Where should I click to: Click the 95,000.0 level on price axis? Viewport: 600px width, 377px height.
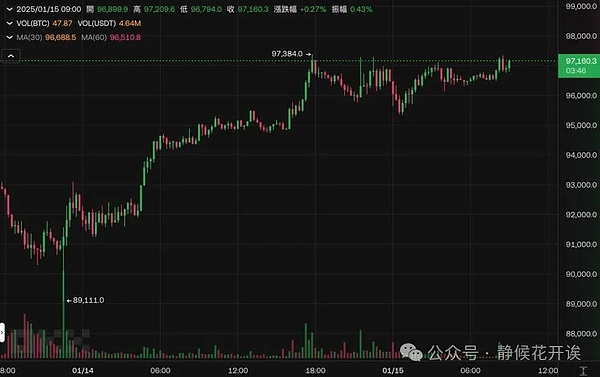coord(581,126)
